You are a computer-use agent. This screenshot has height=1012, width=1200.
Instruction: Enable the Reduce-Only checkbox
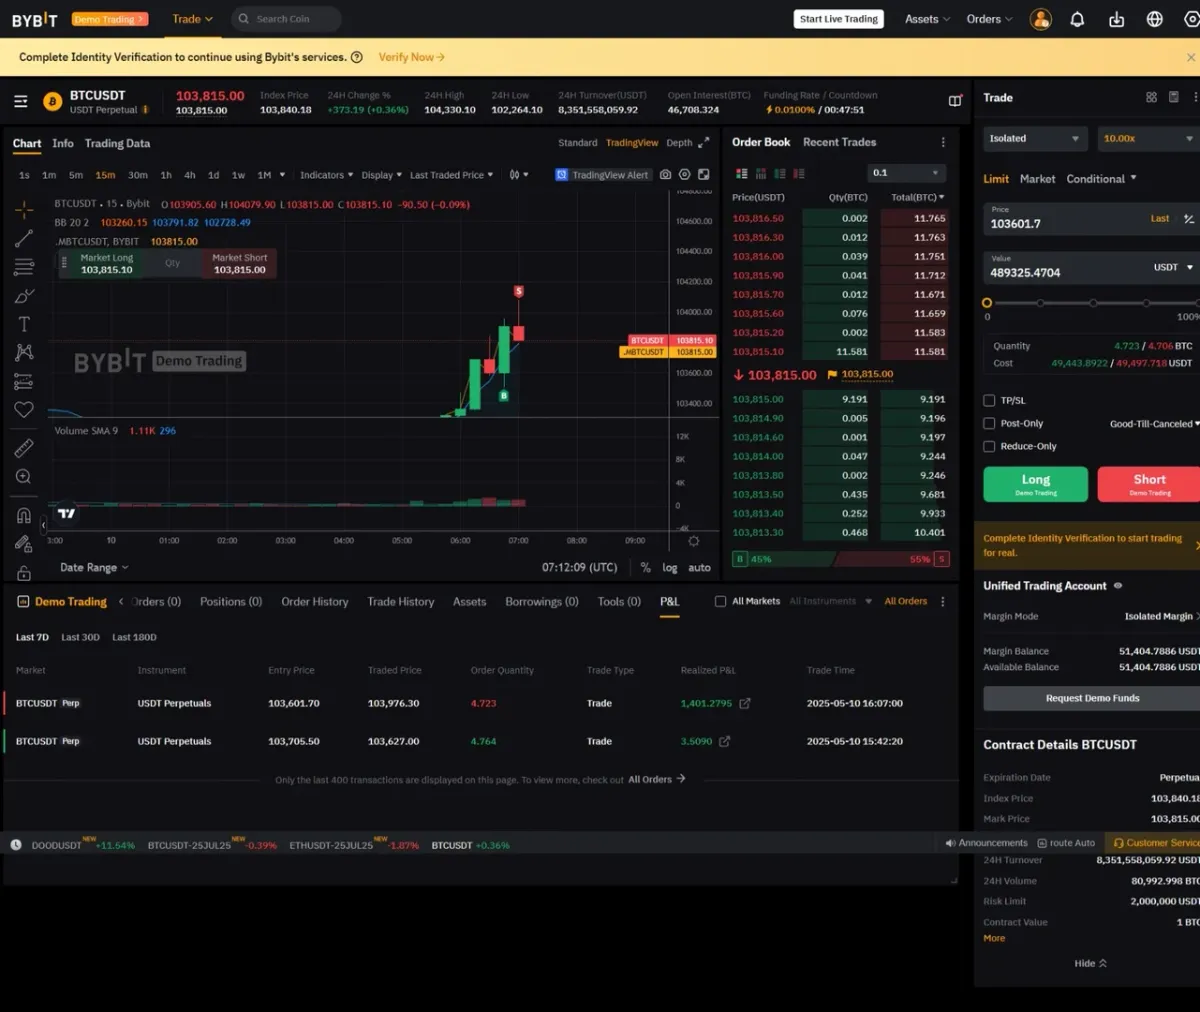pyautogui.click(x=989, y=446)
